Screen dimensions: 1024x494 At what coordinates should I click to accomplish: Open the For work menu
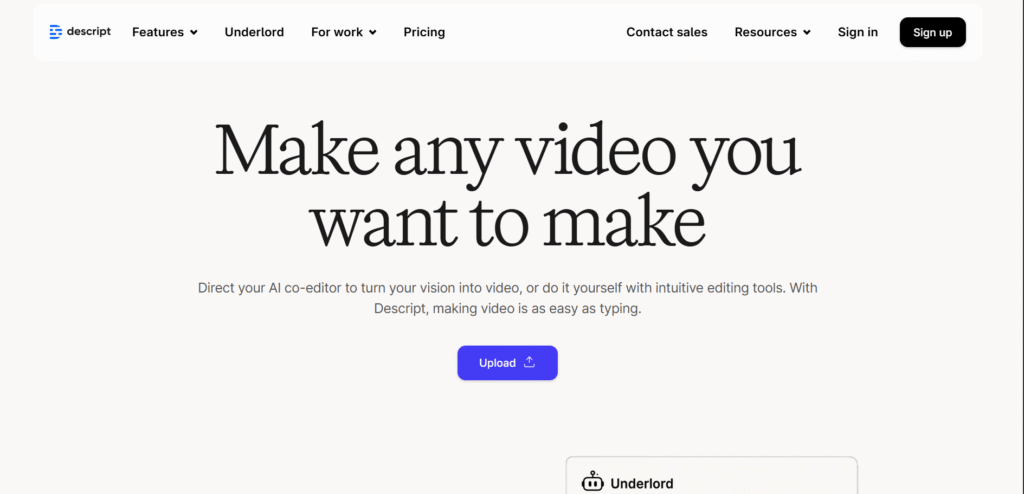tap(337, 32)
